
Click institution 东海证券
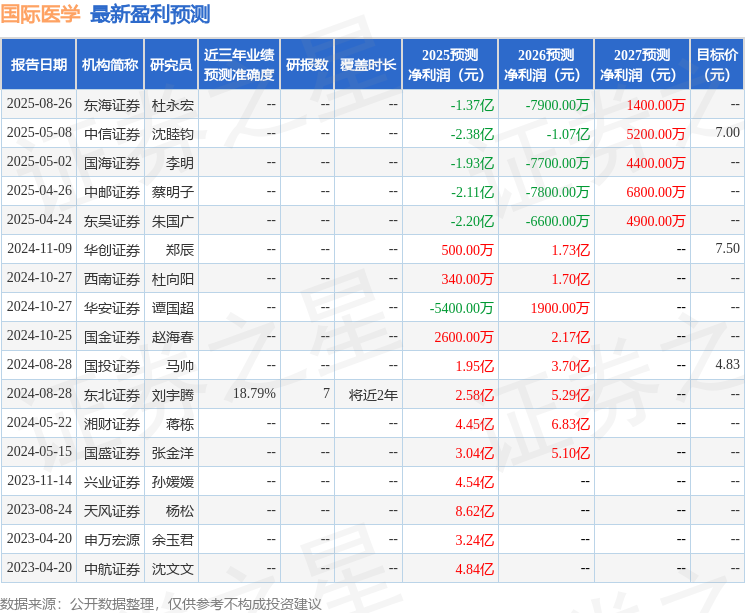coord(112,105)
